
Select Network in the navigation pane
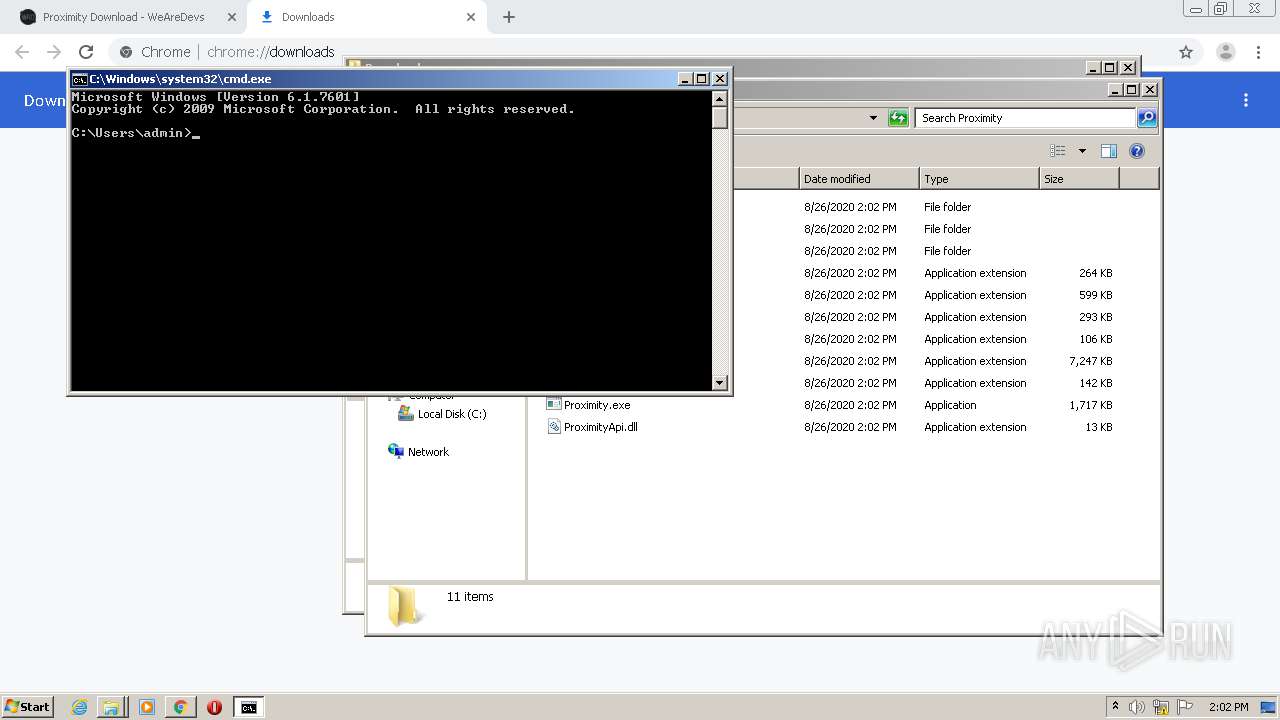coord(428,452)
